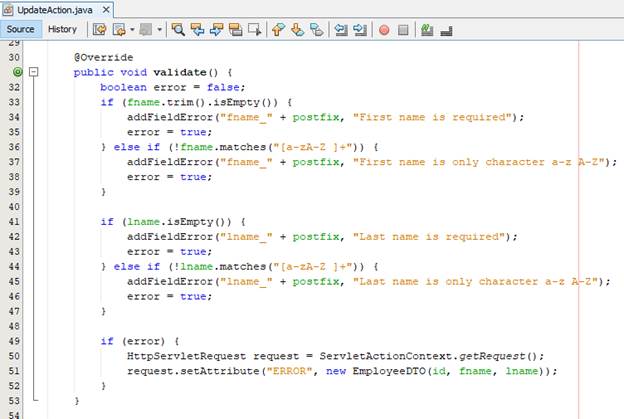Click the EmployeeDTO constructor call
This screenshot has width=624, height=419.
point(448,371)
